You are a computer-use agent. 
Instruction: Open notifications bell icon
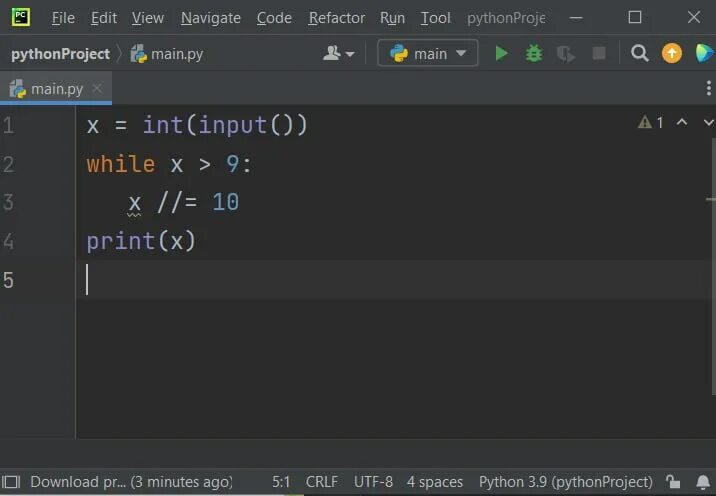(x=703, y=481)
